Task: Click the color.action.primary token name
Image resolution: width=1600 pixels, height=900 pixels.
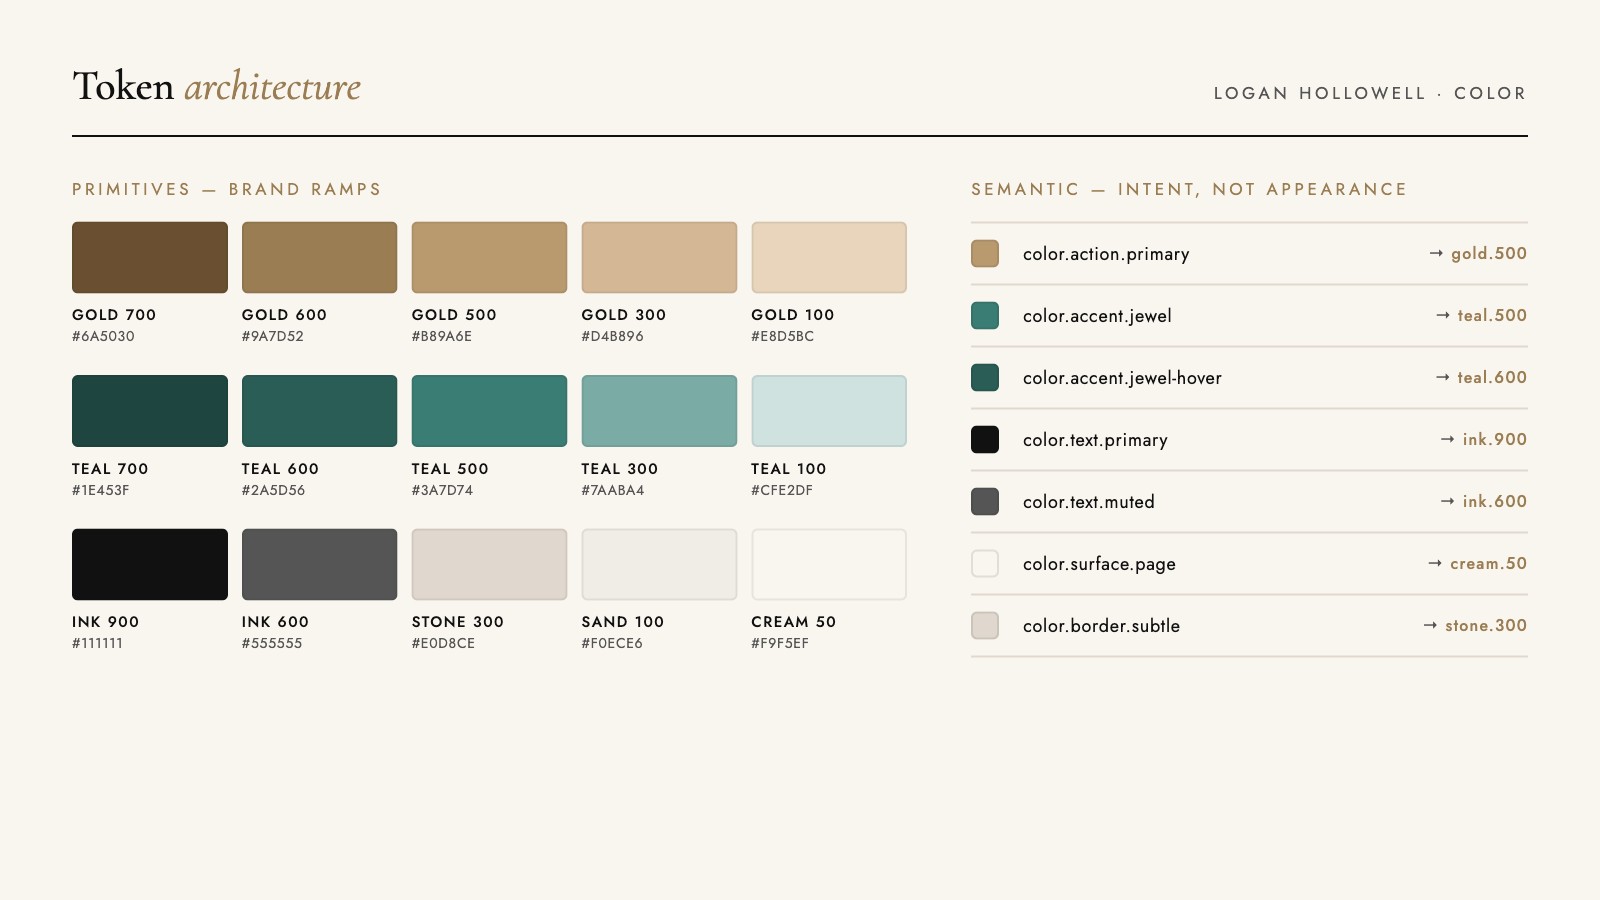Action: (1106, 254)
